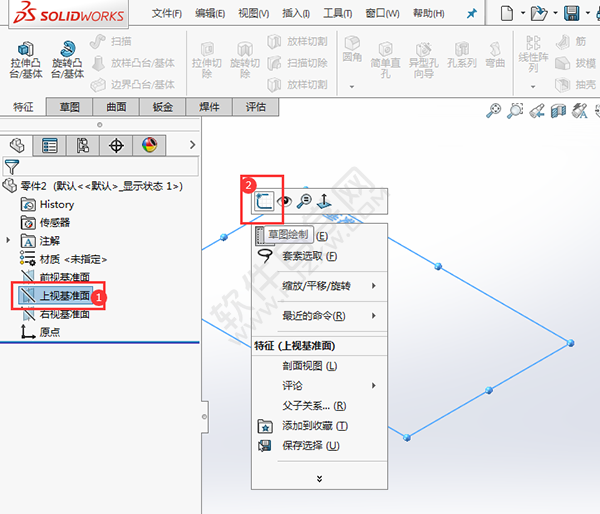Click Section View icon in view toolbar

tap(558, 111)
